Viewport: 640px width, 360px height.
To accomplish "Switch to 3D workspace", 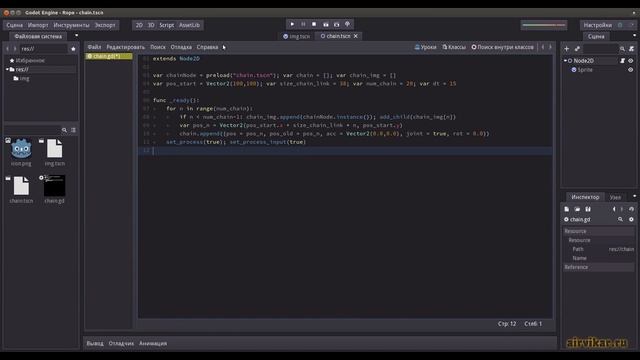I will click(x=151, y=25).
